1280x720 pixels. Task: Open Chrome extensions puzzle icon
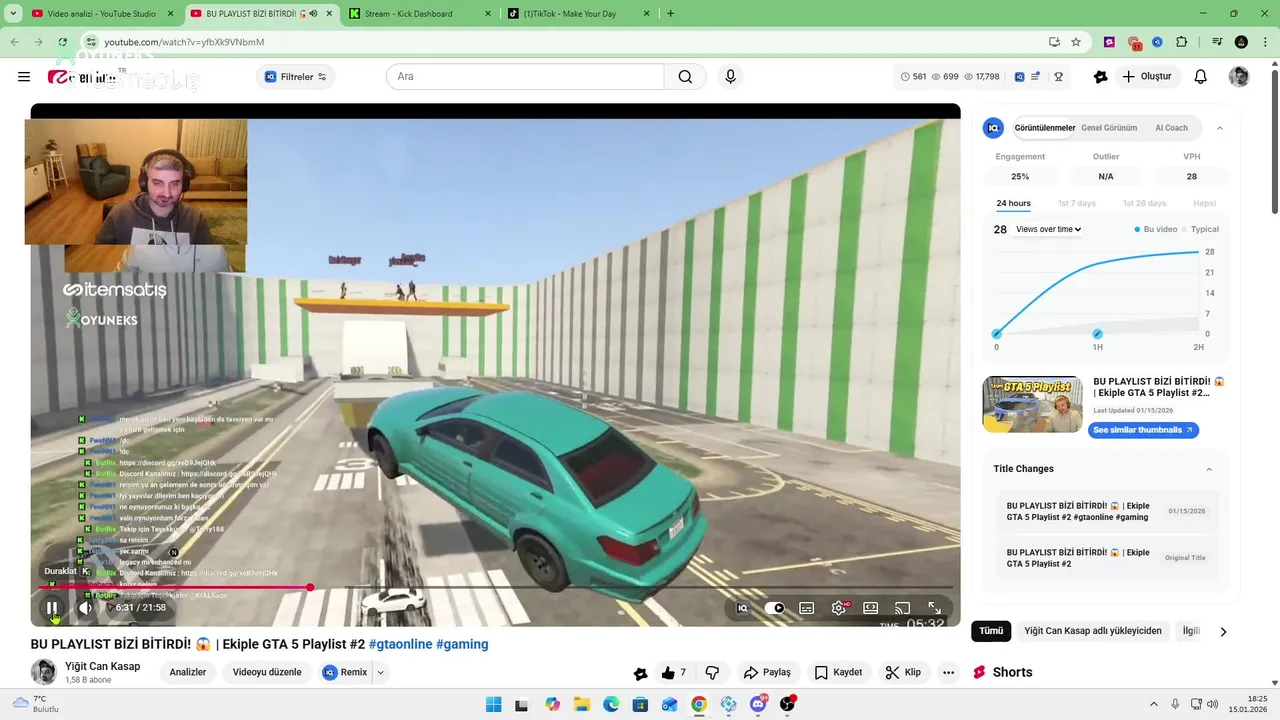pyautogui.click(x=1182, y=42)
